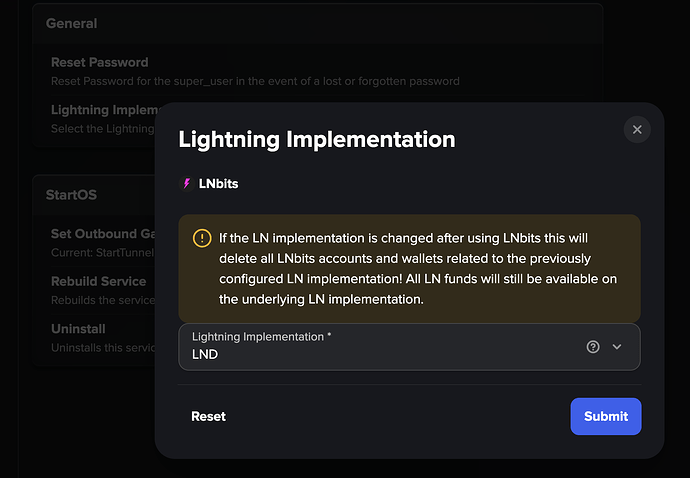This screenshot has height=478, width=690.
Task: Open the help question mark icon
Action: pos(593,347)
